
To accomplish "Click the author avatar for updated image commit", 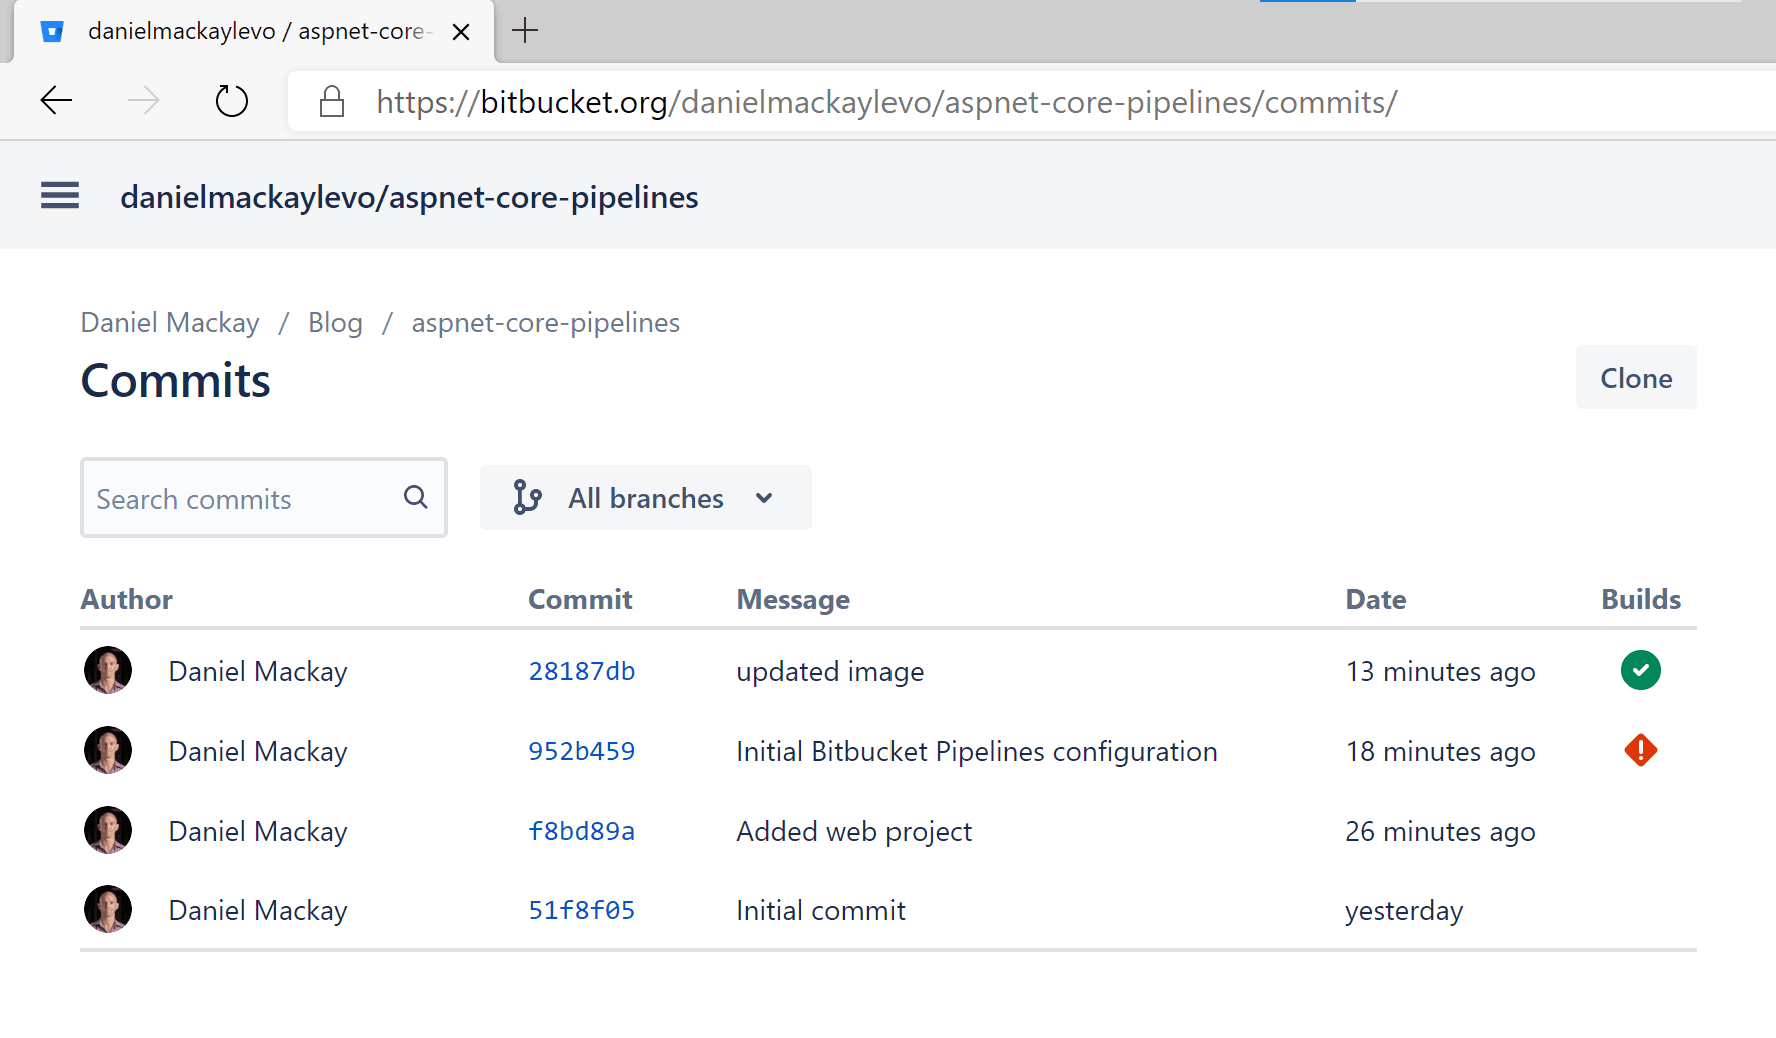I will point(108,670).
